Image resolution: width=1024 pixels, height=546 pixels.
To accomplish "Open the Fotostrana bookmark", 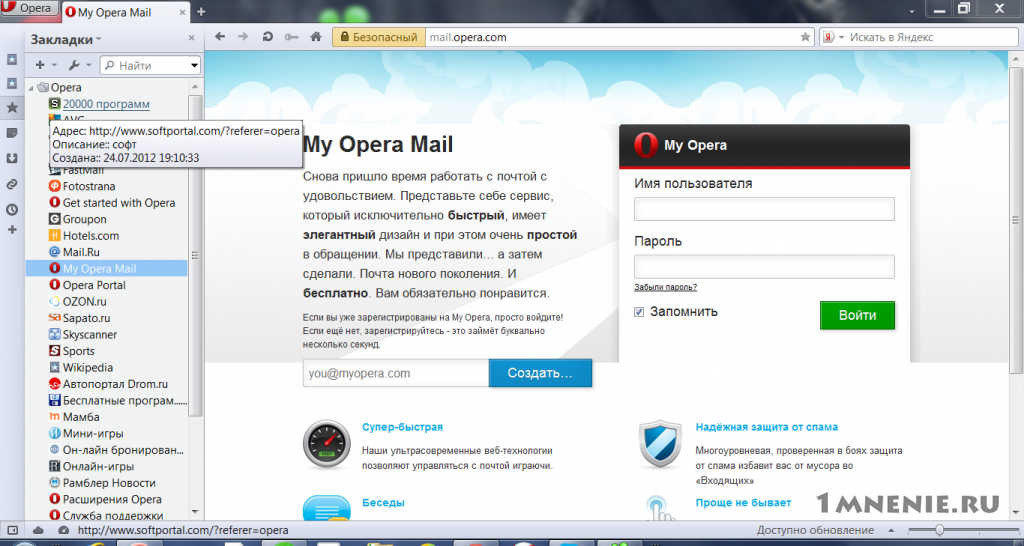I will [89, 186].
